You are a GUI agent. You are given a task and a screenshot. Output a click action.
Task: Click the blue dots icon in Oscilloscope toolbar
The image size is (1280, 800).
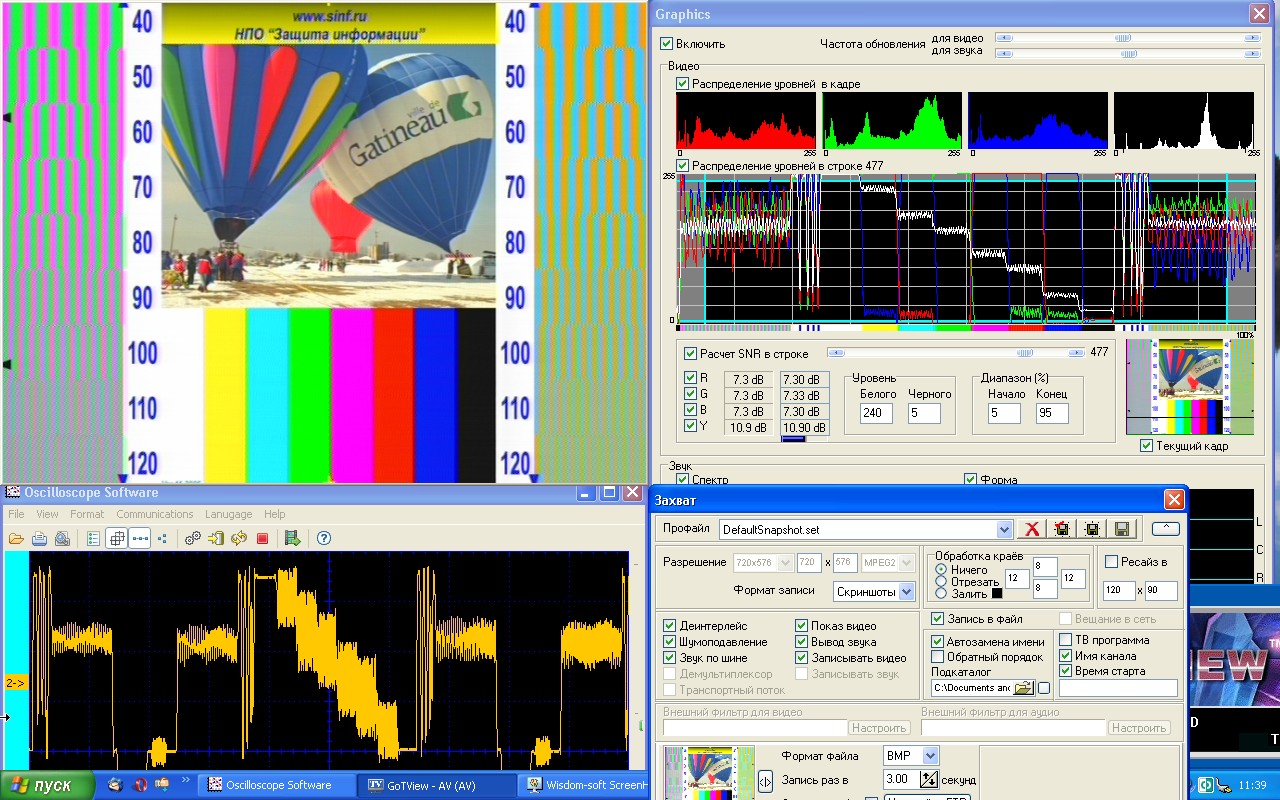[162, 538]
